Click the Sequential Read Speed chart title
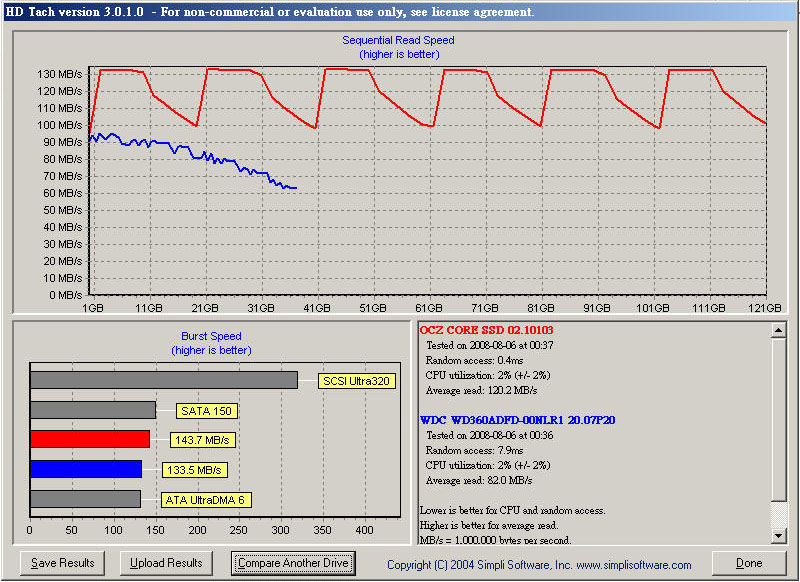The image size is (800, 582). (x=398, y=41)
